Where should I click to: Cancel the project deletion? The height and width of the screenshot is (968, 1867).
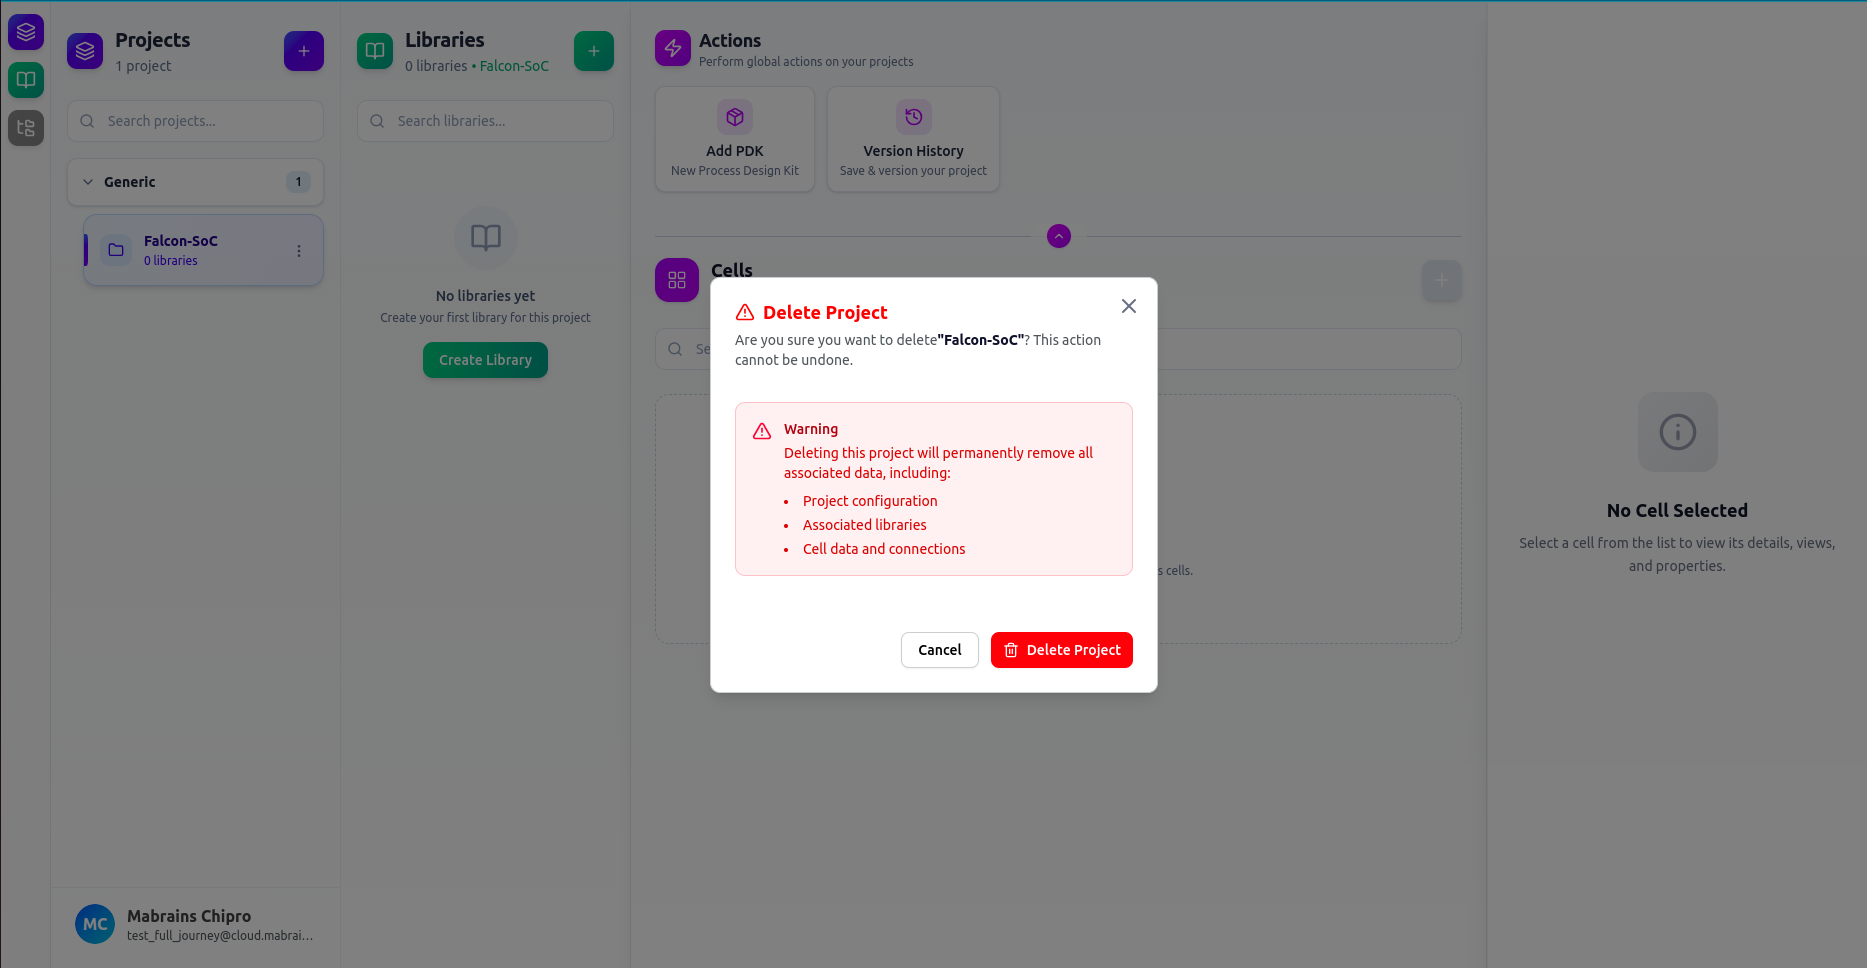pos(939,650)
